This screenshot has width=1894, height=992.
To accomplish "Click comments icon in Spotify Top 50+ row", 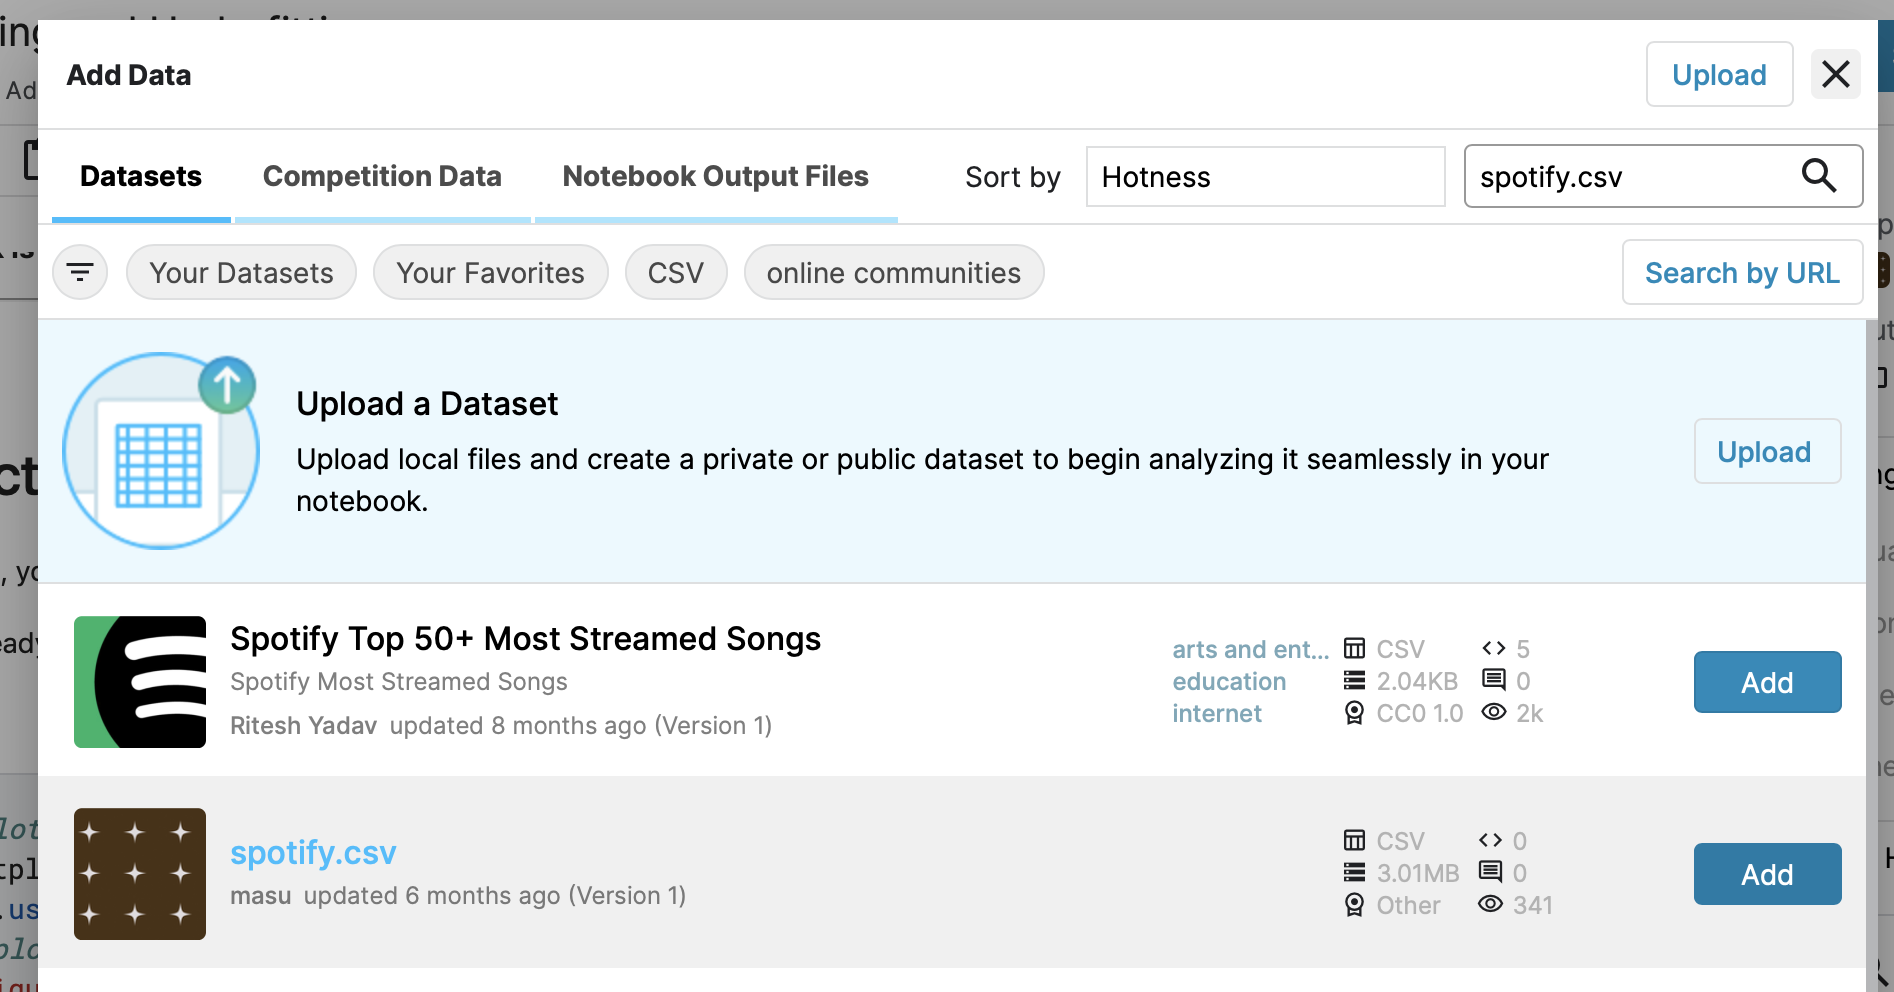I will click(x=1494, y=680).
